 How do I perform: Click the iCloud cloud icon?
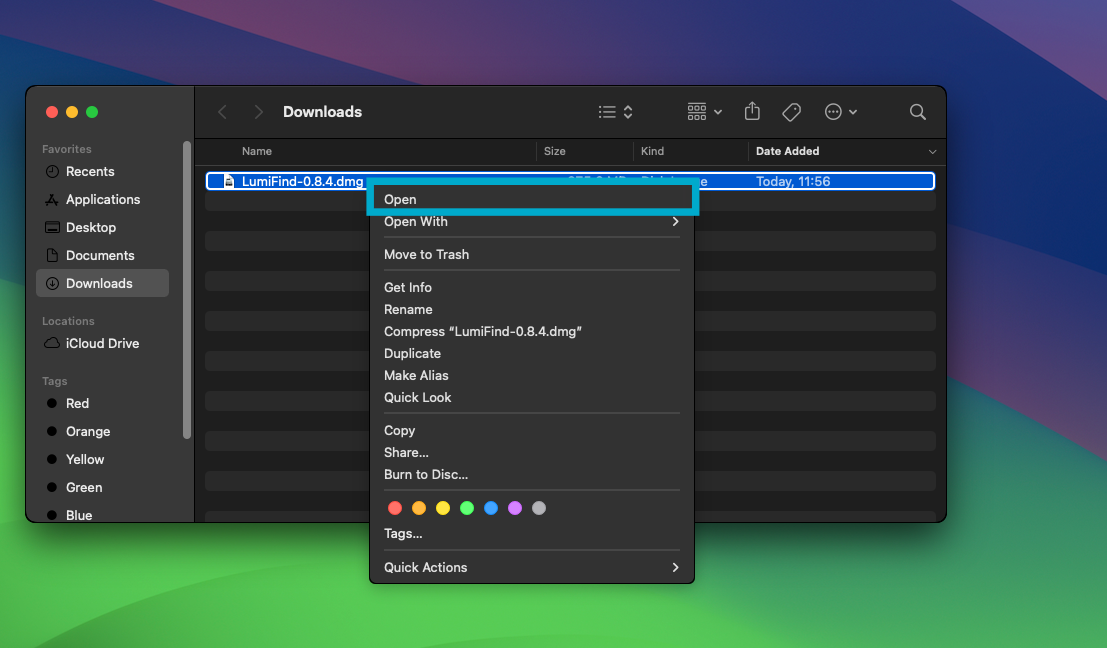[52, 343]
